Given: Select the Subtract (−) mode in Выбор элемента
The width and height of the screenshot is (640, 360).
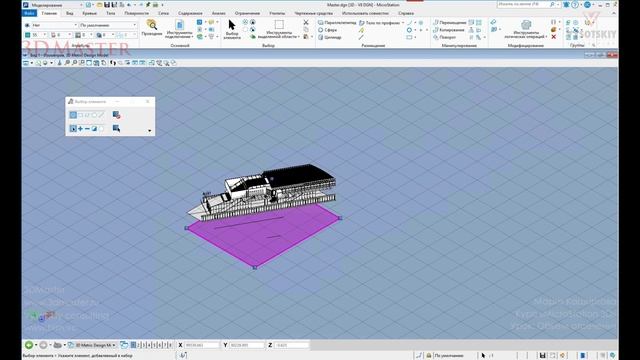Looking at the screenshot, I should [87, 129].
